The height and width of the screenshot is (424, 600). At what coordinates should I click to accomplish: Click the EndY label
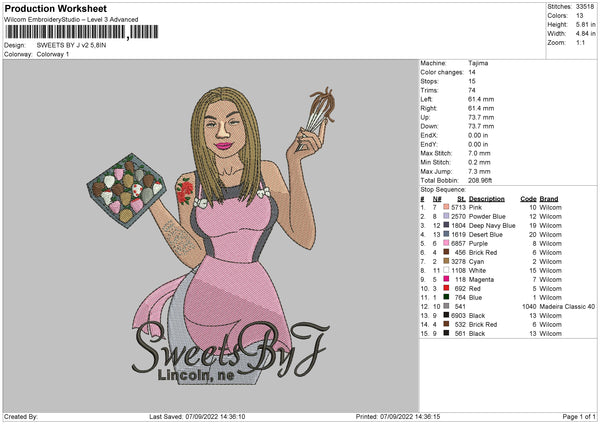click(429, 144)
